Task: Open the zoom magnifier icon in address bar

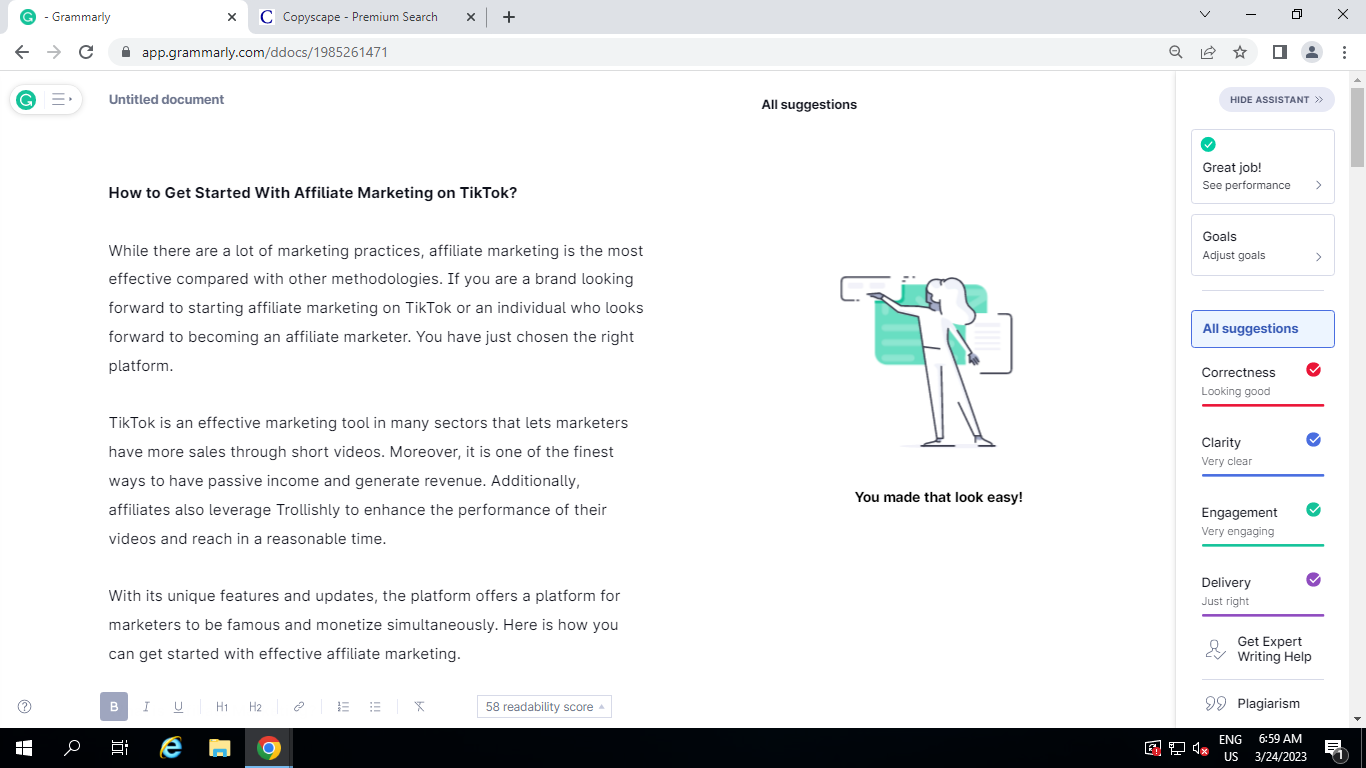Action: click(1176, 52)
